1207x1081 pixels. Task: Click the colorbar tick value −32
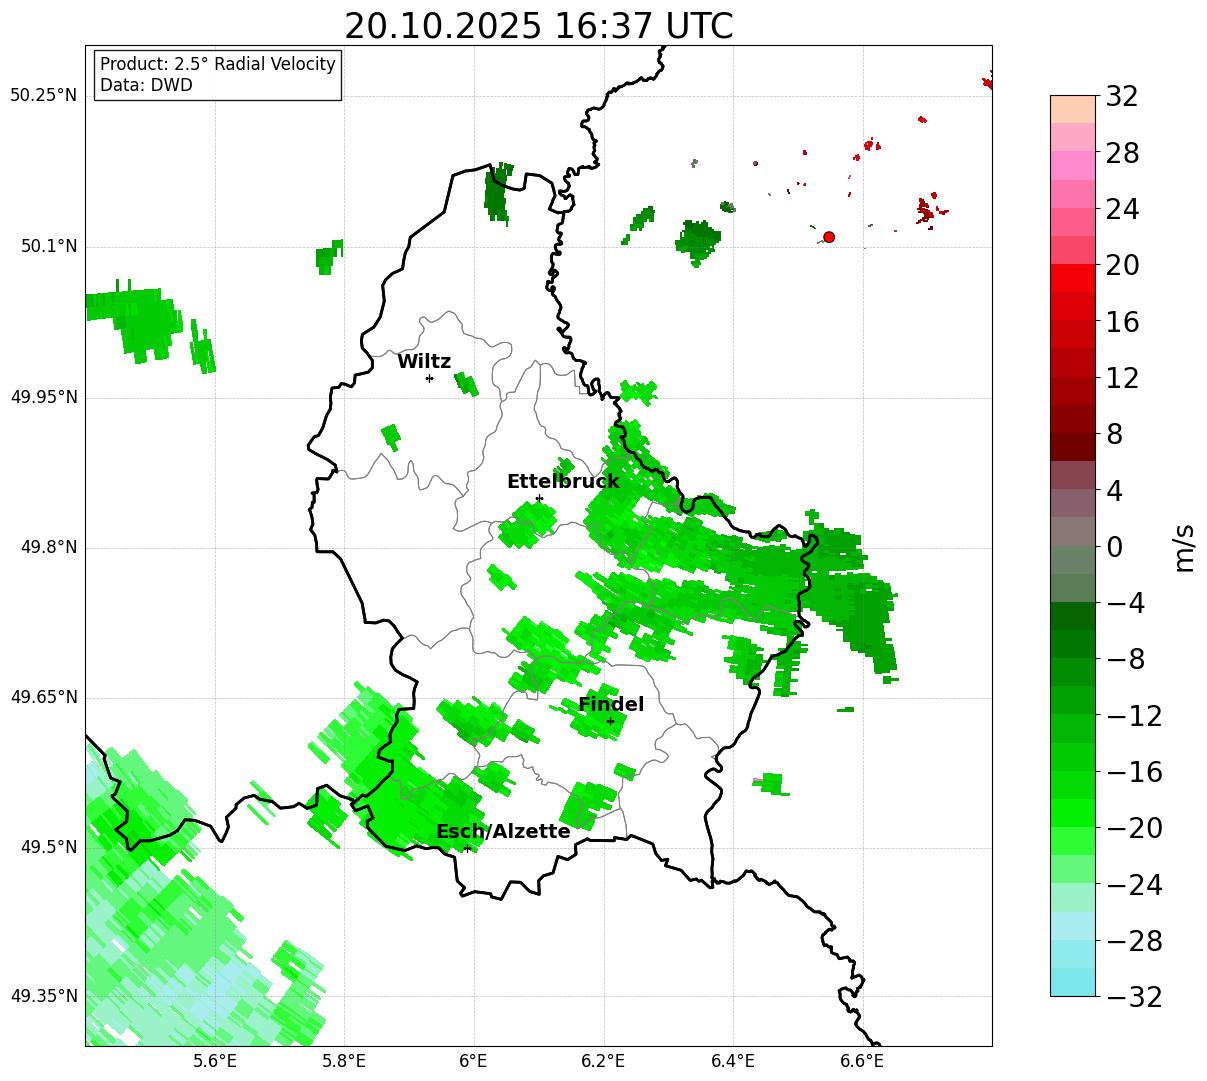click(1134, 997)
